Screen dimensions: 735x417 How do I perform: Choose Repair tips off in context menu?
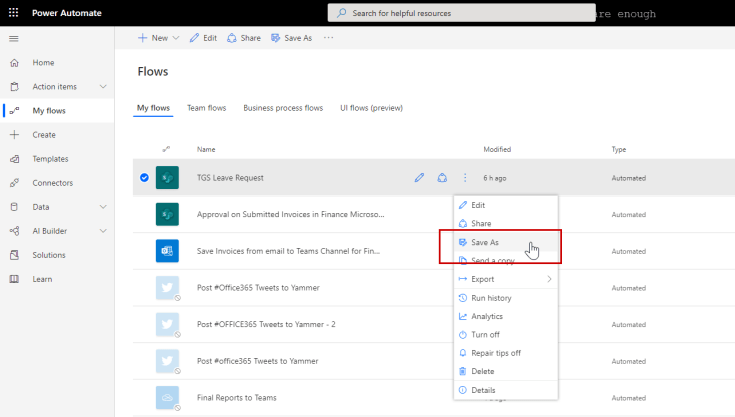pos(495,353)
